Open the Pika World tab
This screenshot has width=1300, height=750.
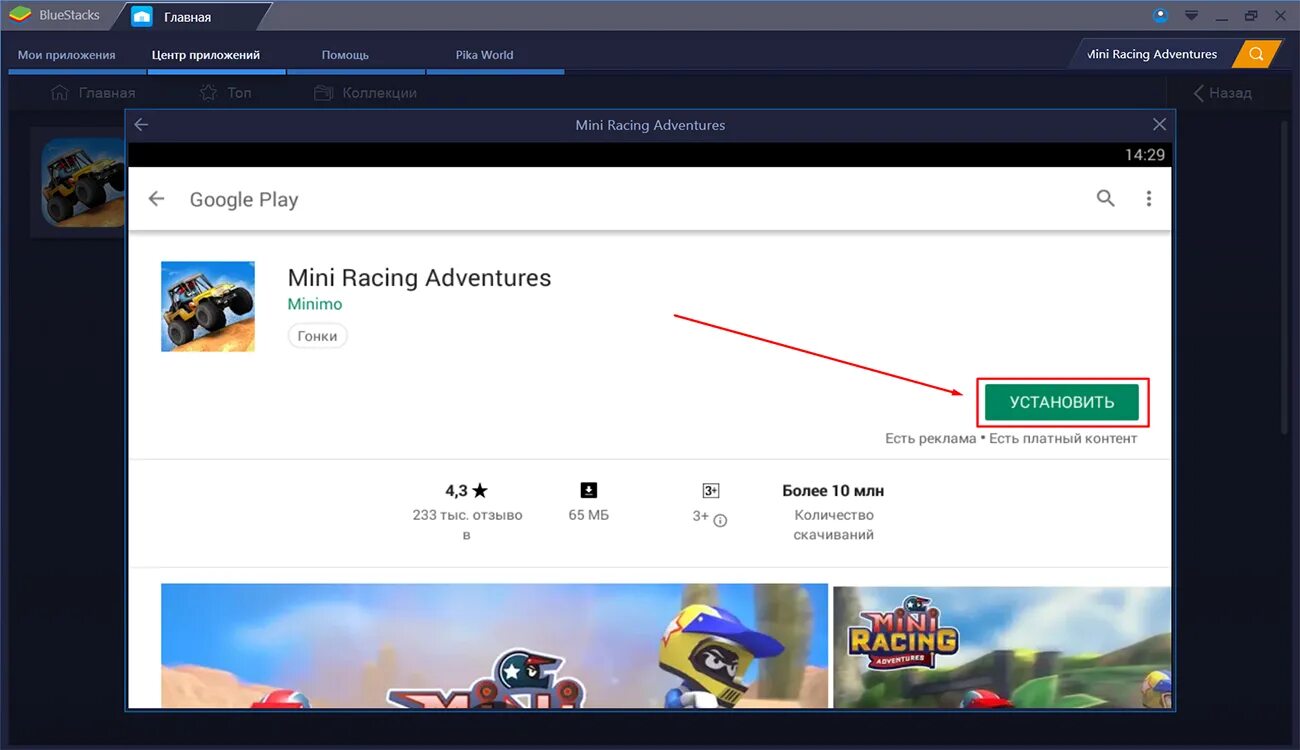[x=484, y=55]
